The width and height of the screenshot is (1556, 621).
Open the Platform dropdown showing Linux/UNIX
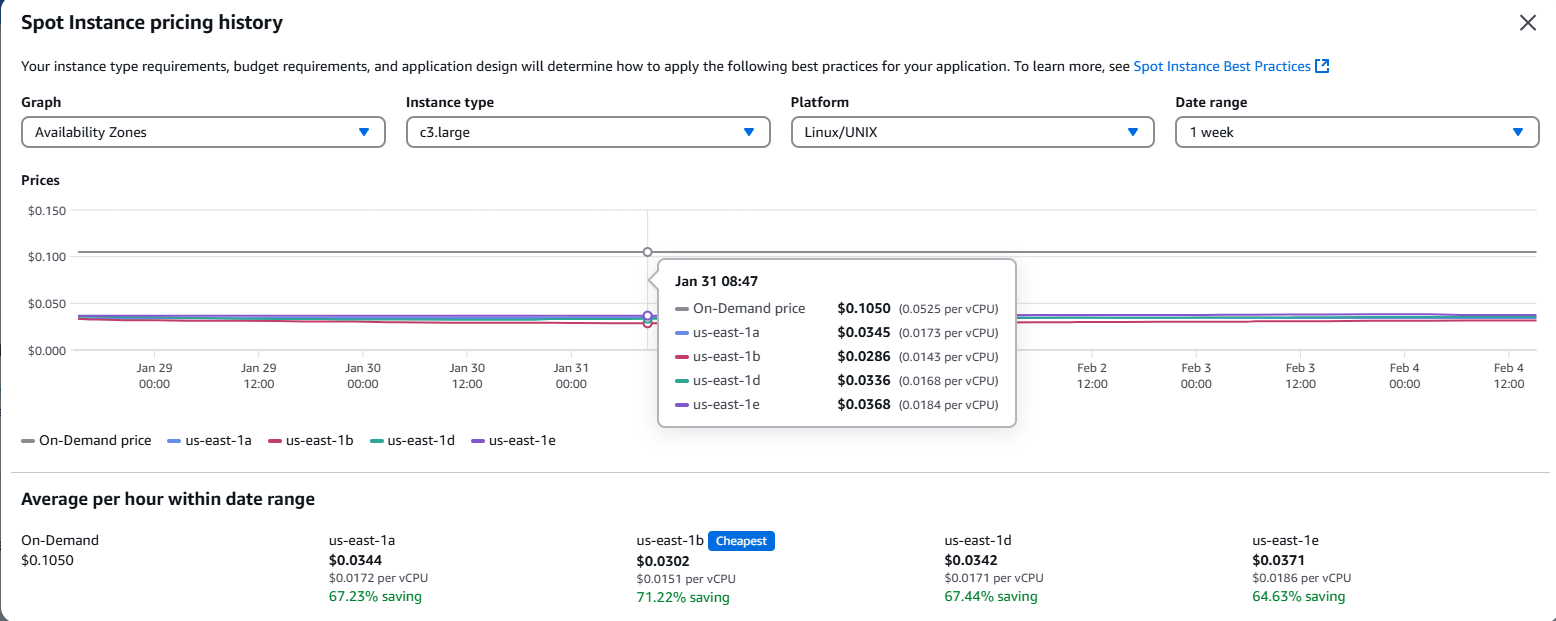[972, 132]
